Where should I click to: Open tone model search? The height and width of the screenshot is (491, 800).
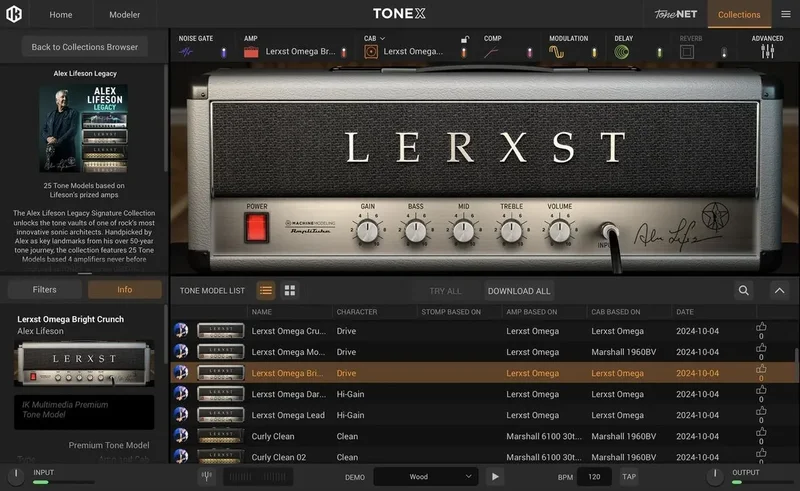[744, 290]
